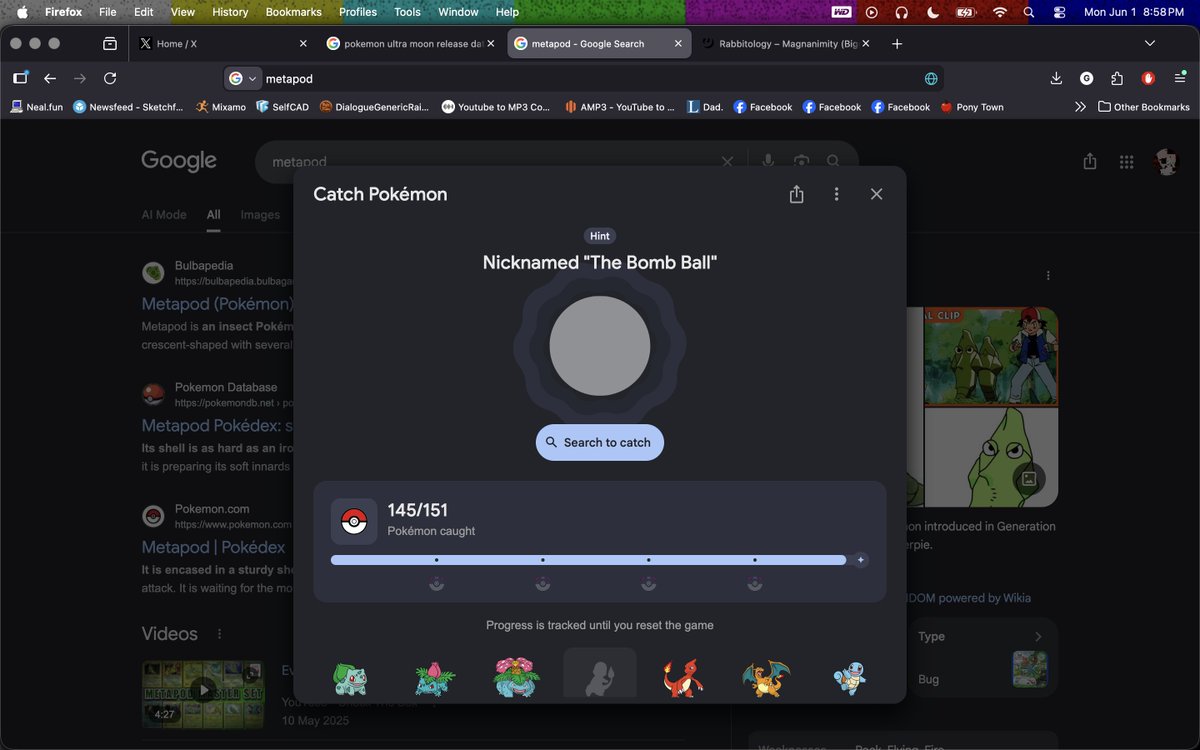Go back one page
The image size is (1200, 750).
pos(50,78)
